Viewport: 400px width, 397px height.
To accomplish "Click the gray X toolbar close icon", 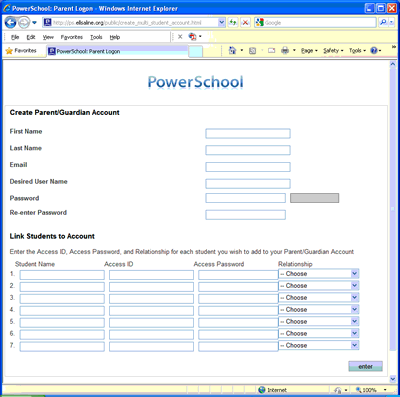I will (180, 37).
